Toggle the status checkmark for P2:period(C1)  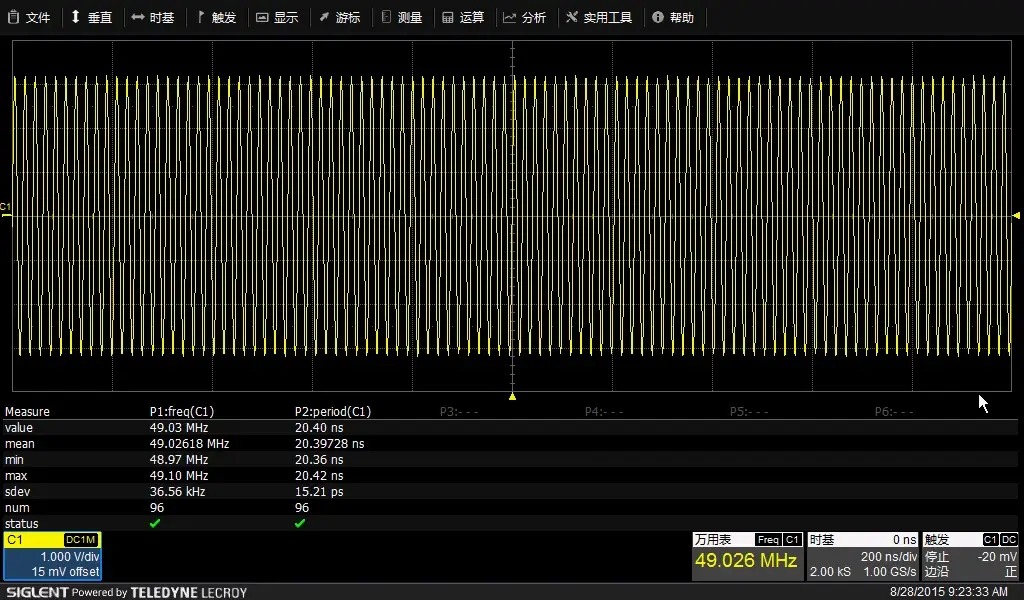300,523
